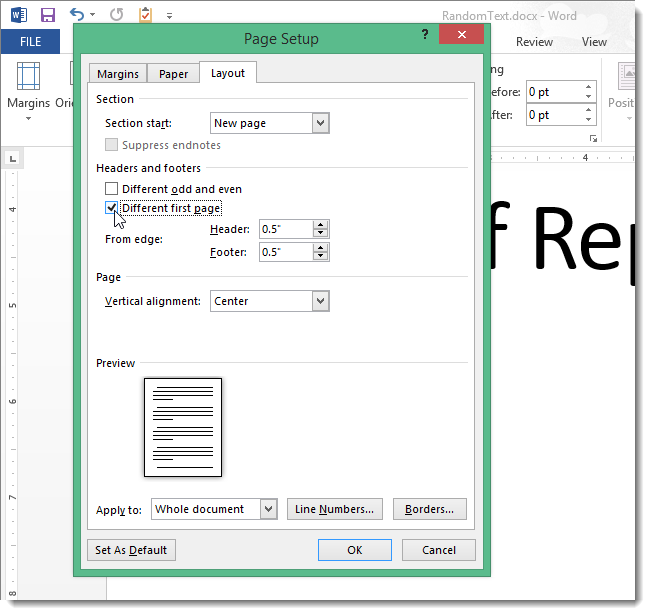
Task: Decrease the Header distance value
Action: tap(320, 233)
